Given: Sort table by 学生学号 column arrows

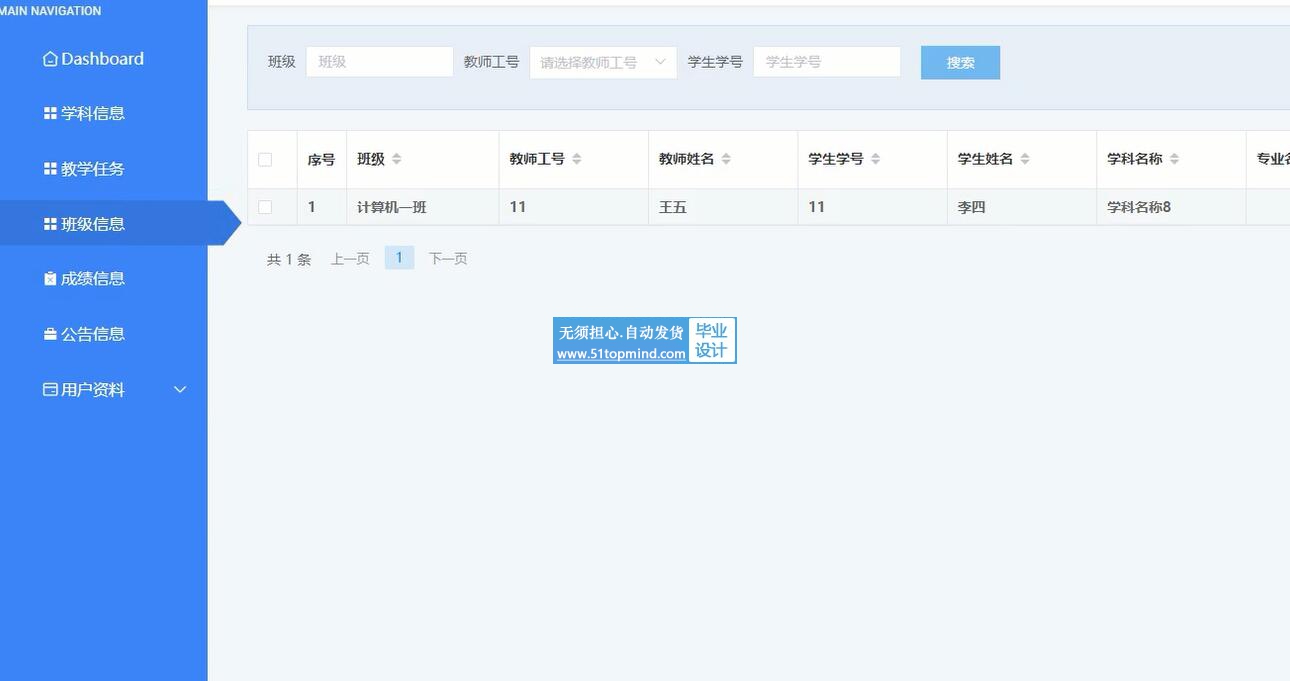Looking at the screenshot, I should [875, 159].
